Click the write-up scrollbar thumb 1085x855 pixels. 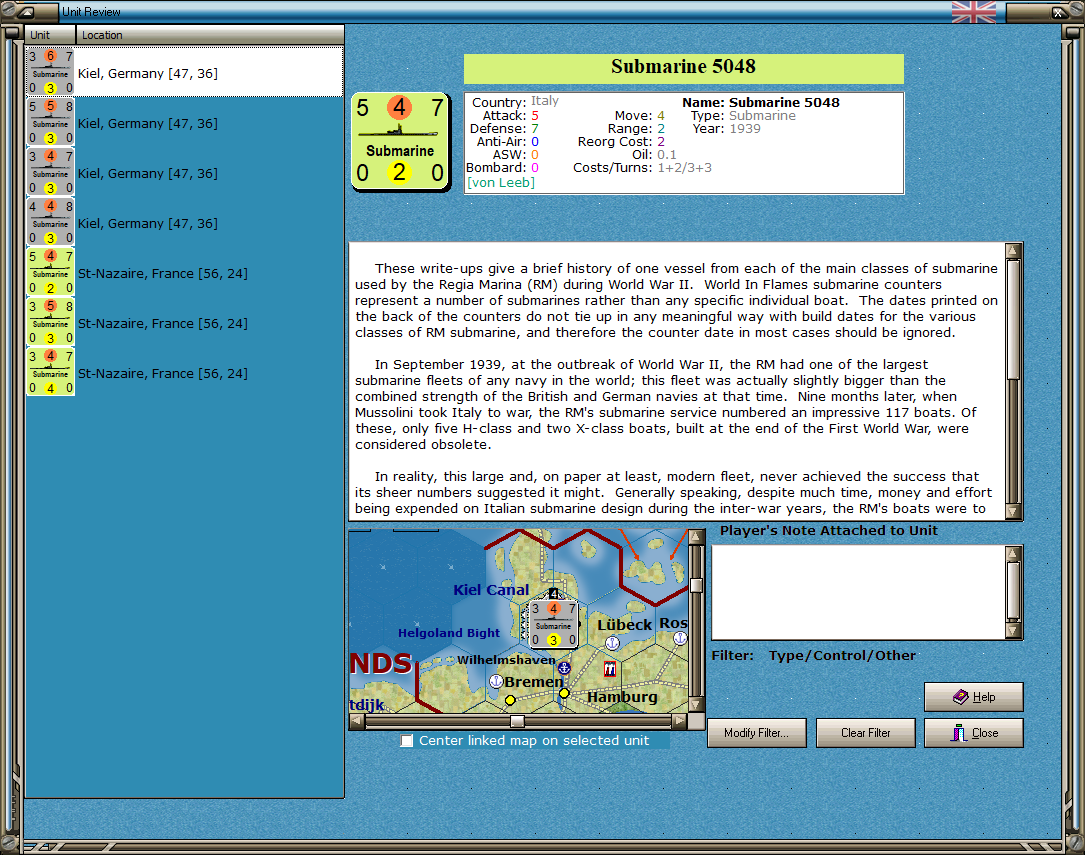(1013, 320)
